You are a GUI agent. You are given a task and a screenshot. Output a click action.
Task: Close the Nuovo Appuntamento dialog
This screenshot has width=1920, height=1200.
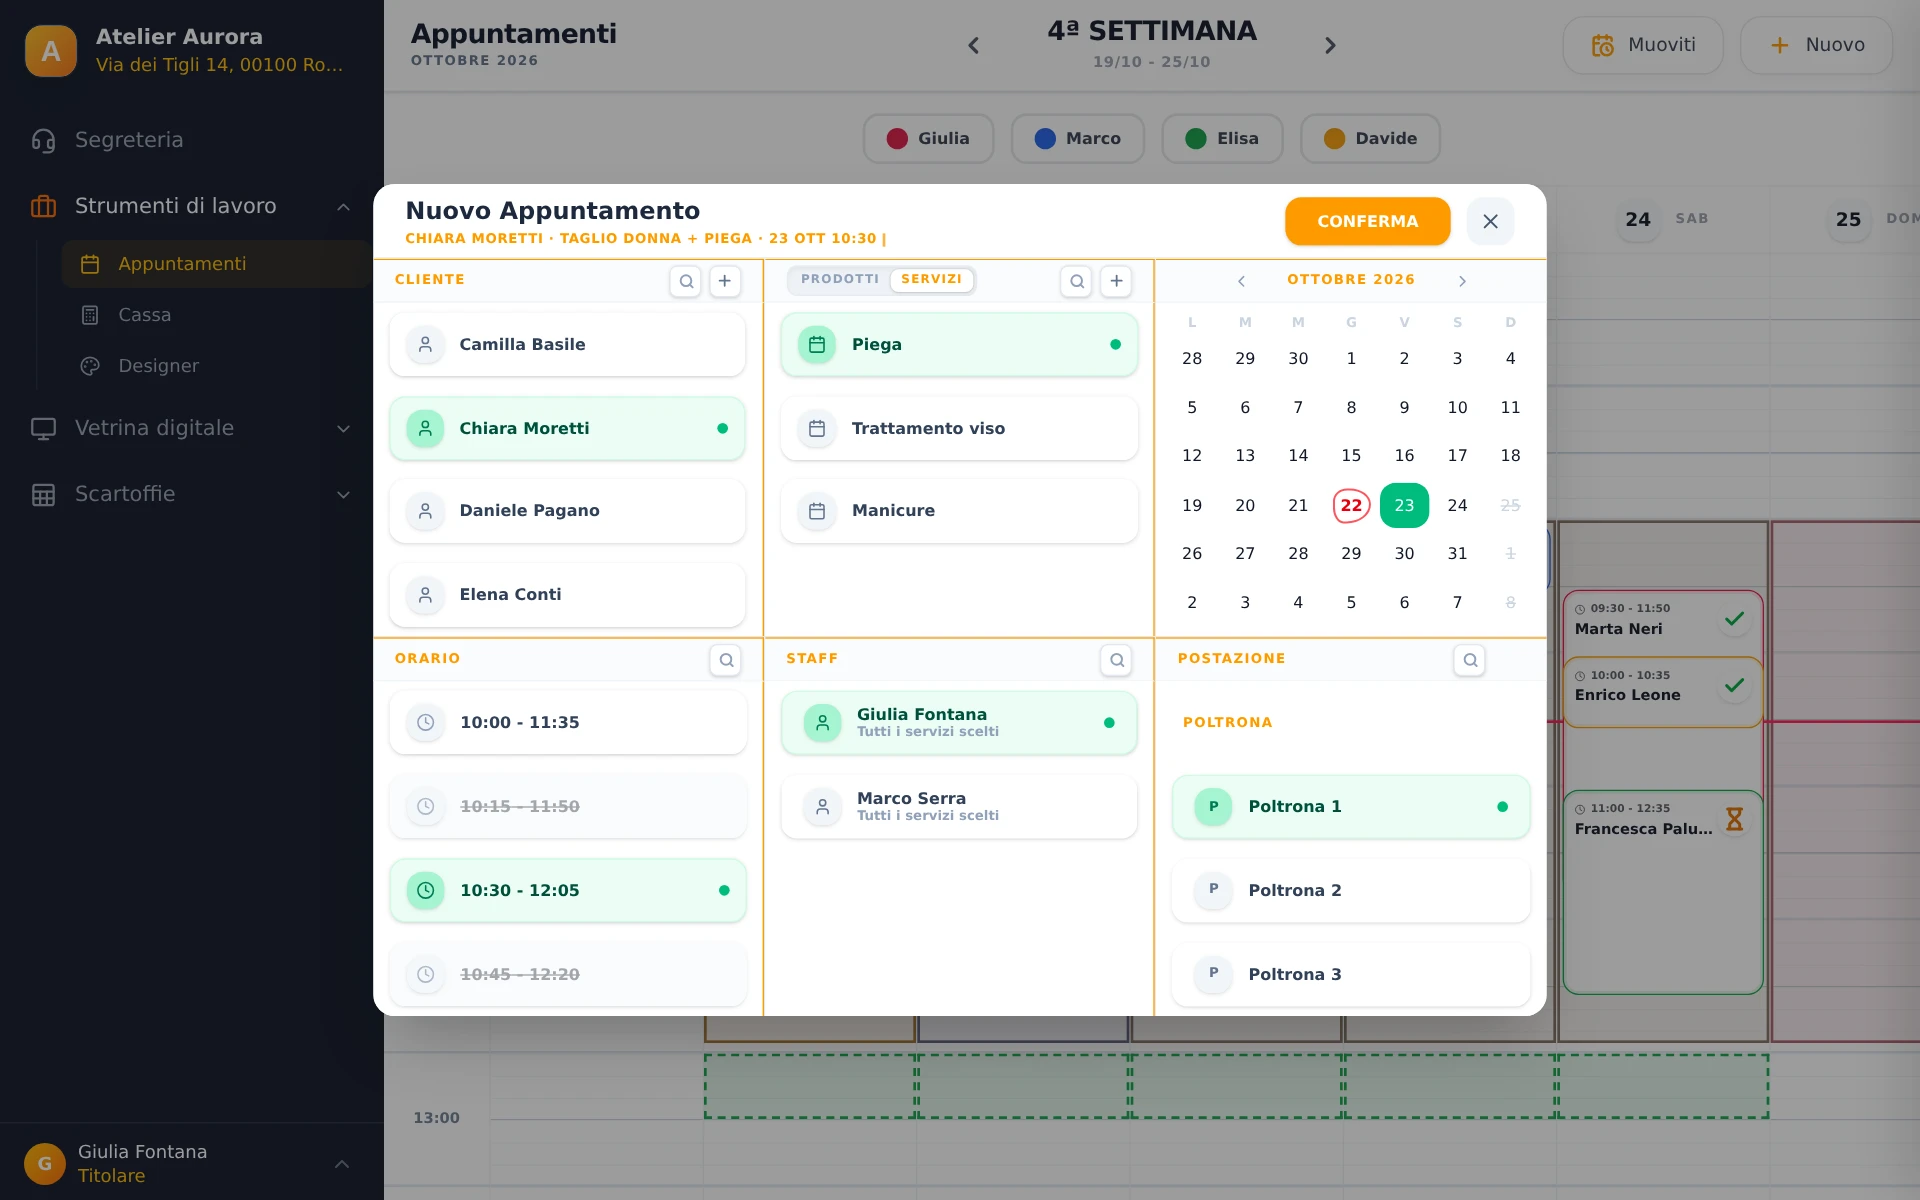pyautogui.click(x=1490, y=221)
